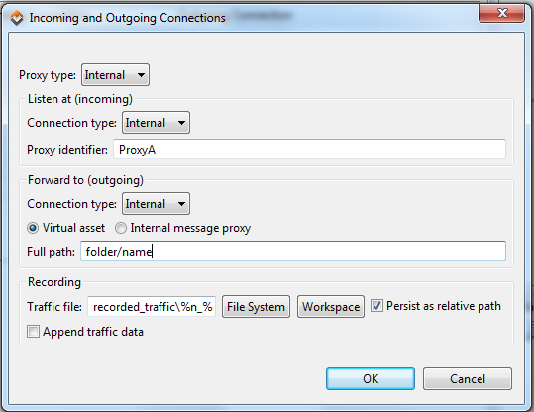Click the Traffic file text field
Screen dimensions: 534x412
[x=151, y=306]
